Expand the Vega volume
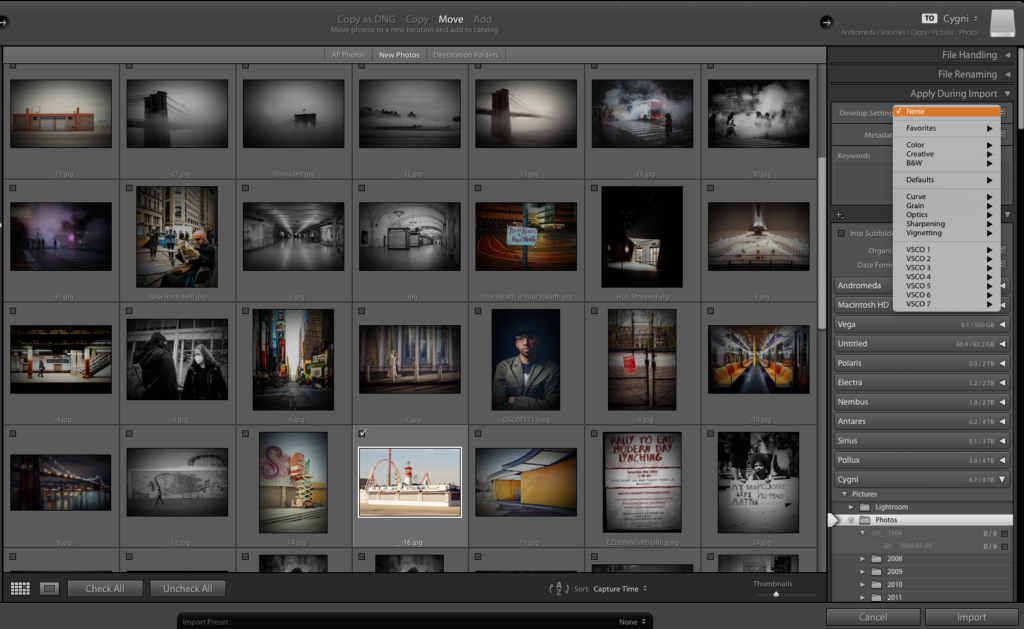Screen dimensions: 1024x629 [1002, 325]
